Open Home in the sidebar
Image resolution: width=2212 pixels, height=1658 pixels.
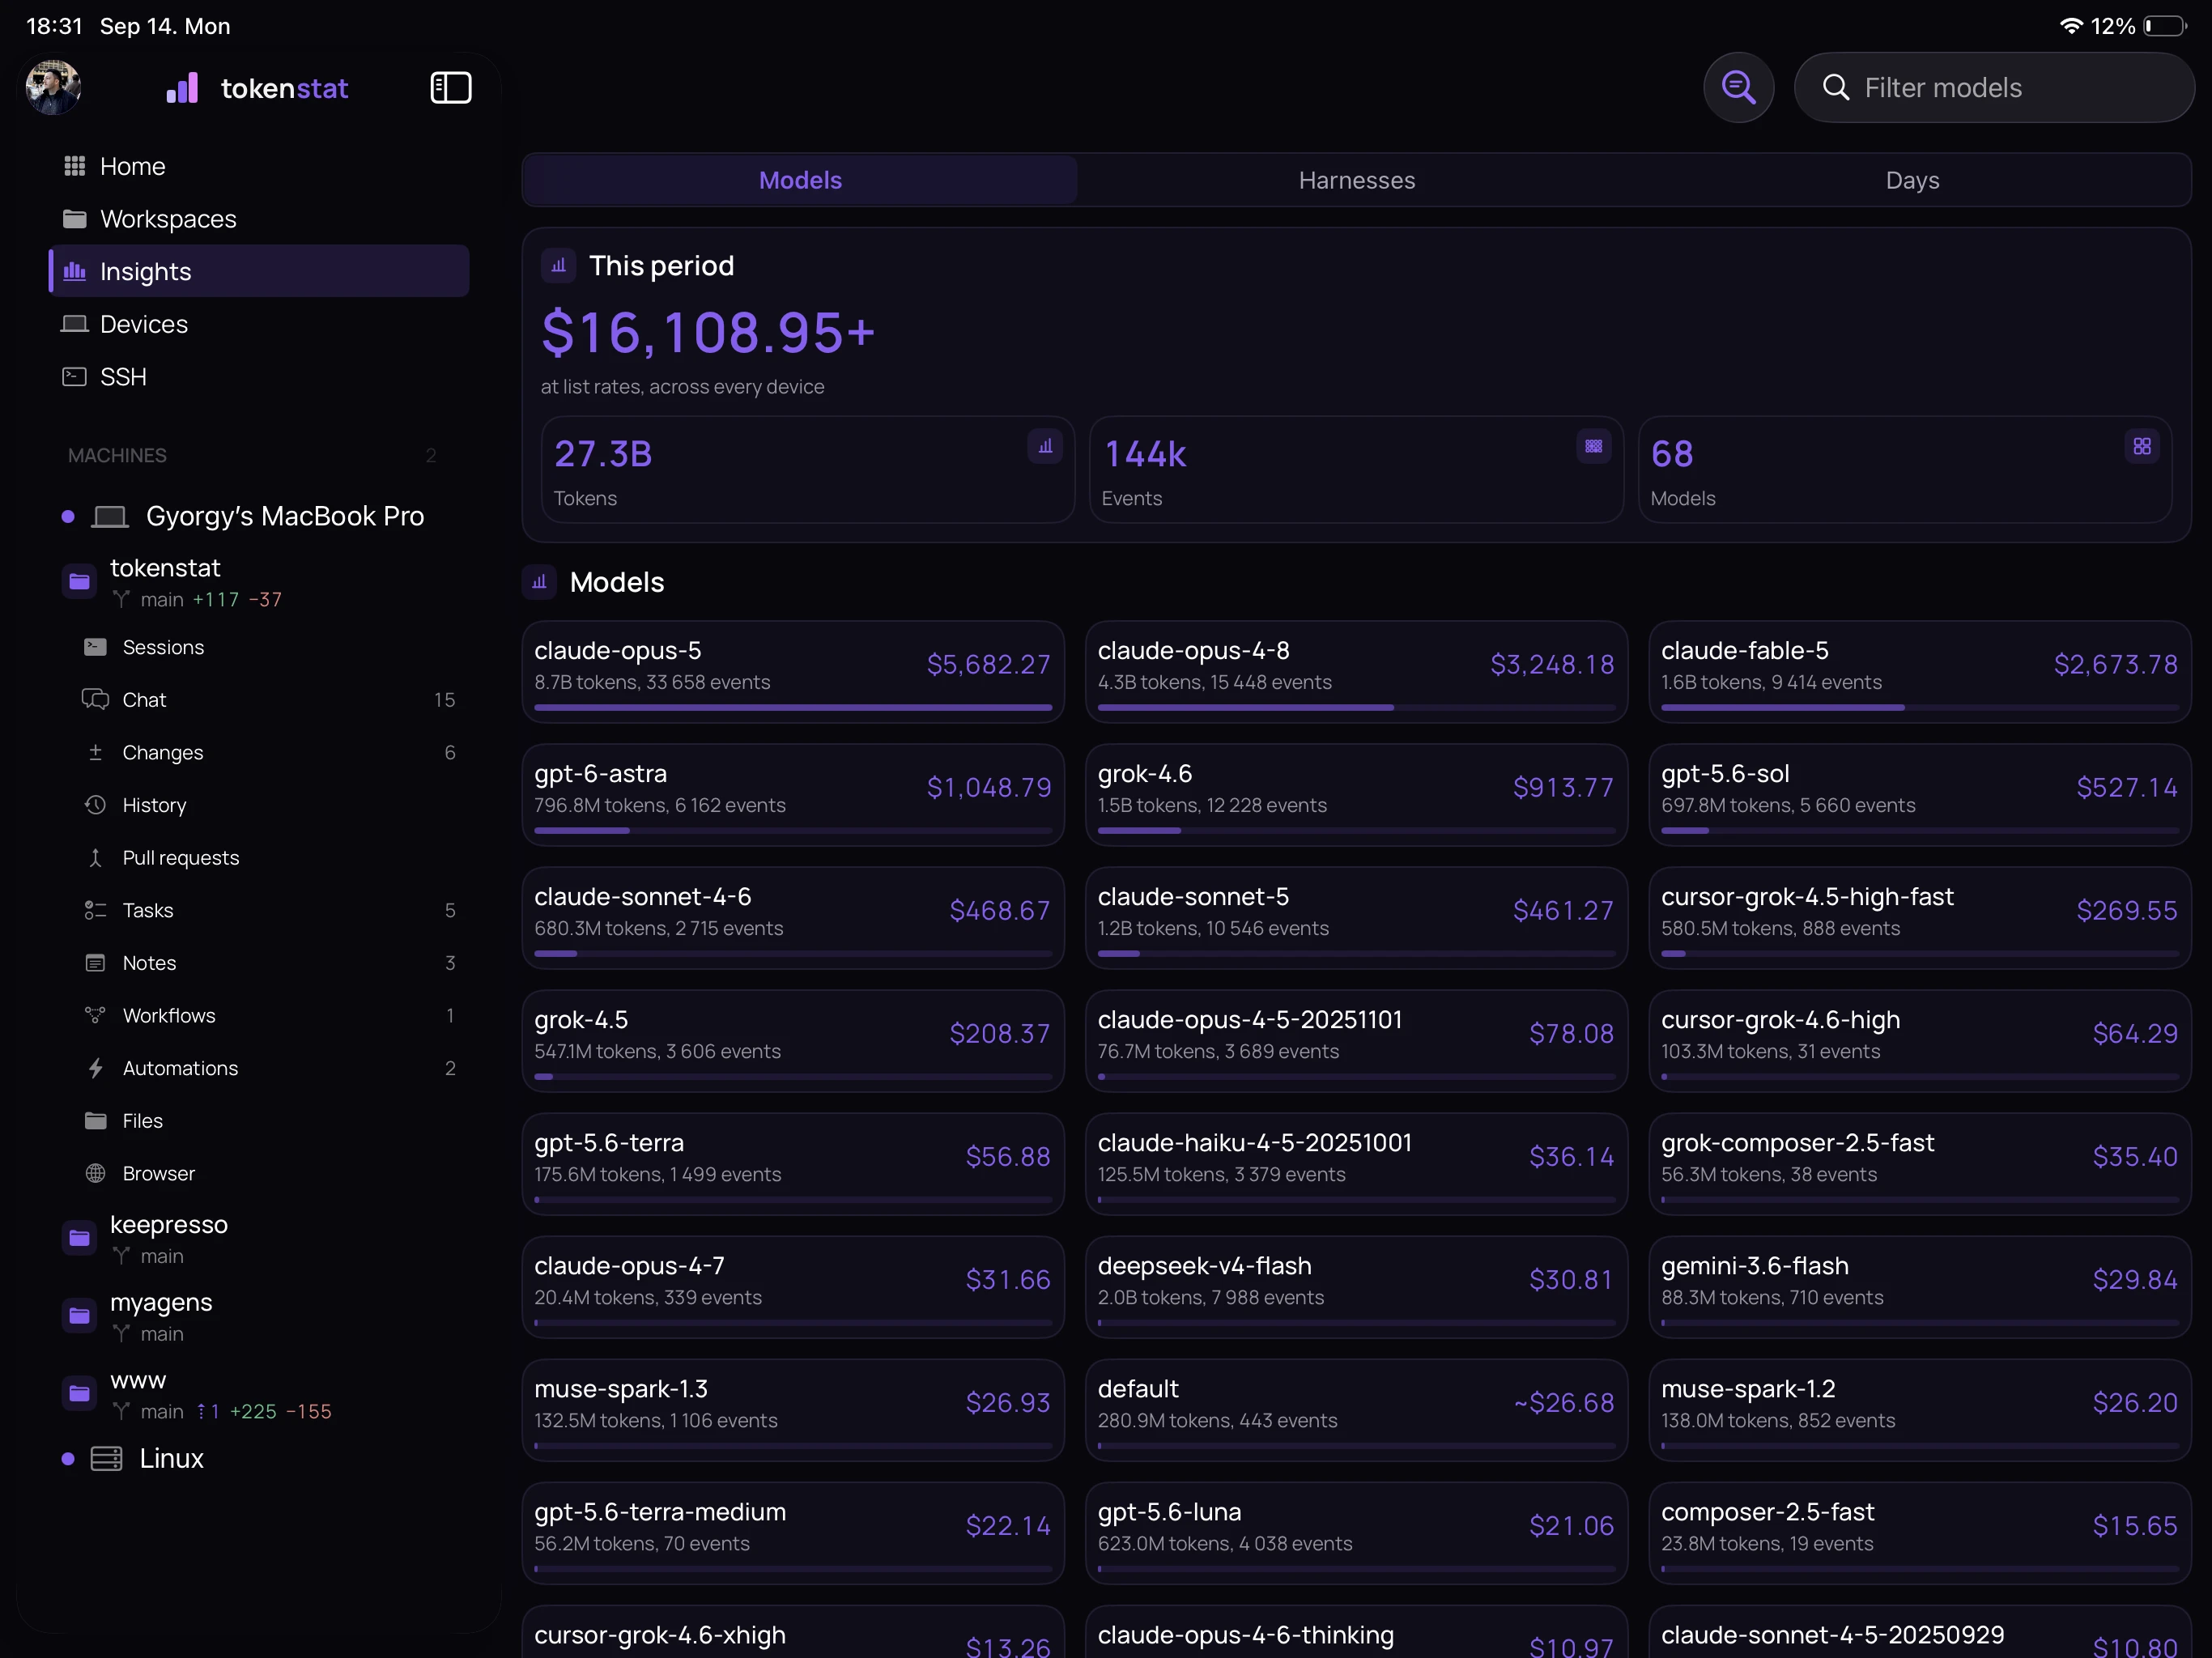click(x=259, y=166)
